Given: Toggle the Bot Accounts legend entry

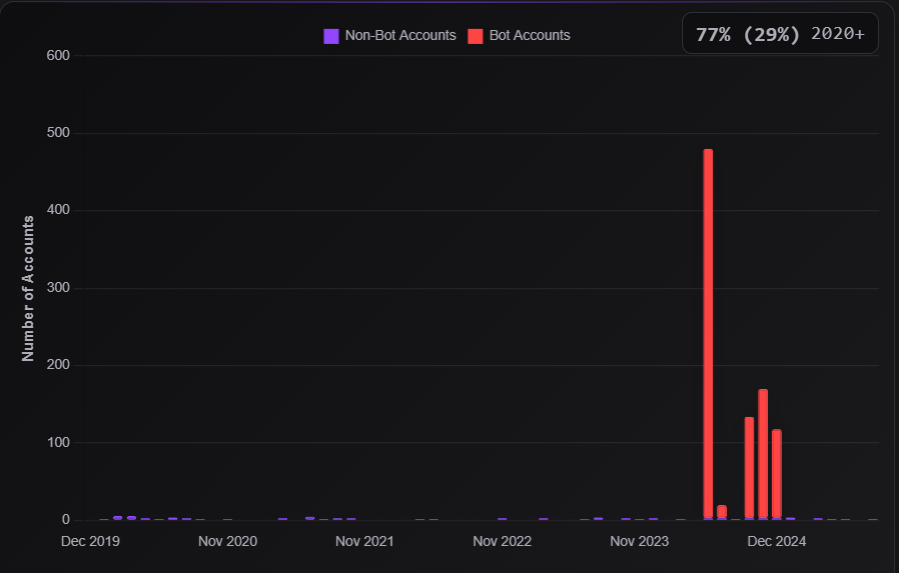Looking at the screenshot, I should 519,36.
